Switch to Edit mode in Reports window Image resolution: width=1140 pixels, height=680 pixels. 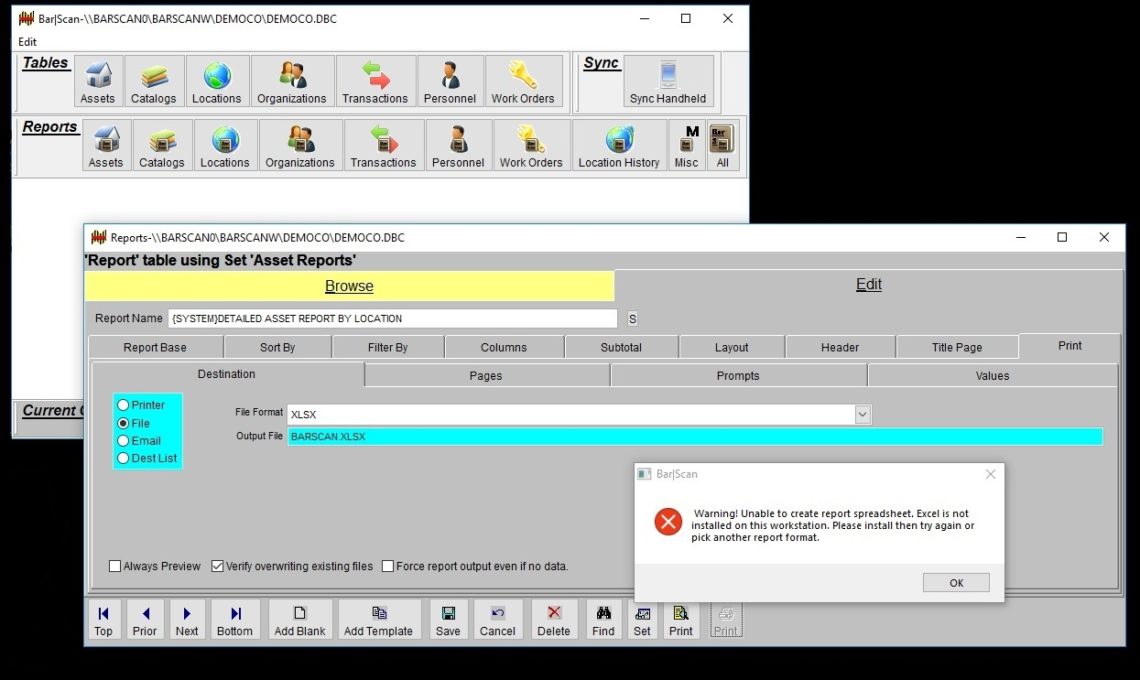(x=869, y=284)
